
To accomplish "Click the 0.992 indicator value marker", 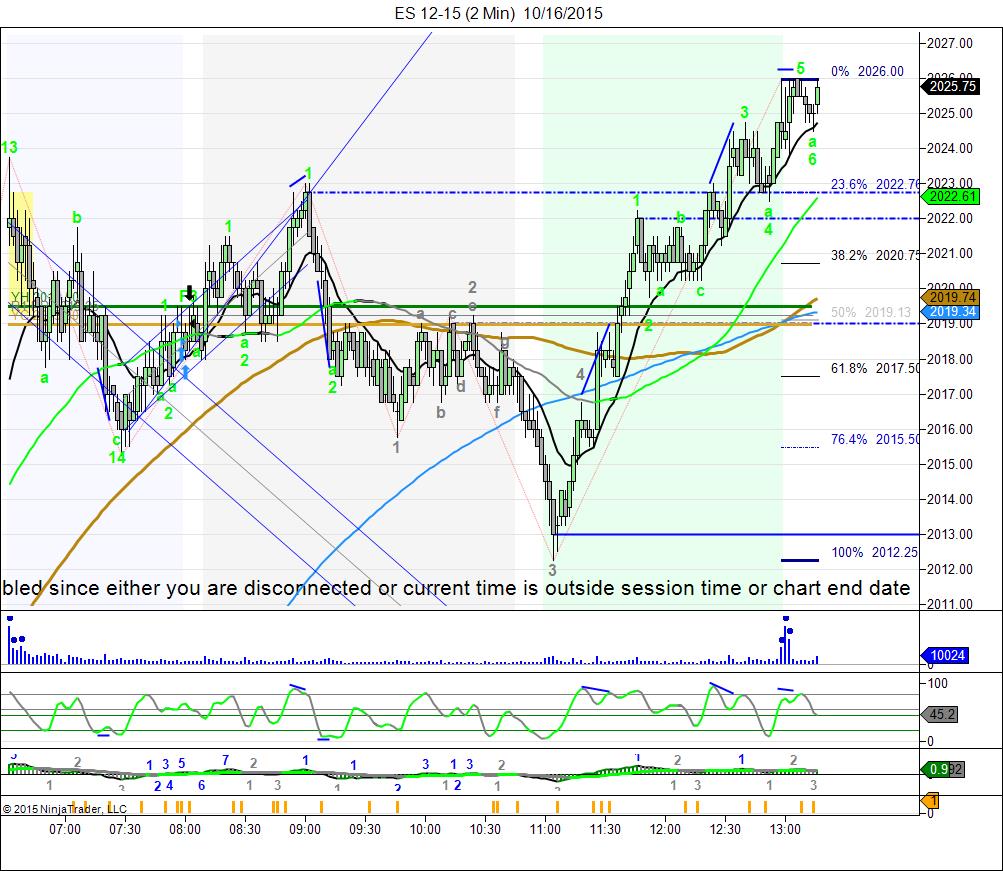I will (x=943, y=769).
